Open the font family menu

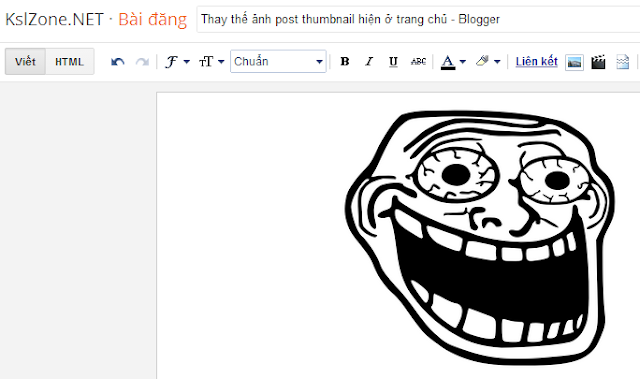pos(177,62)
